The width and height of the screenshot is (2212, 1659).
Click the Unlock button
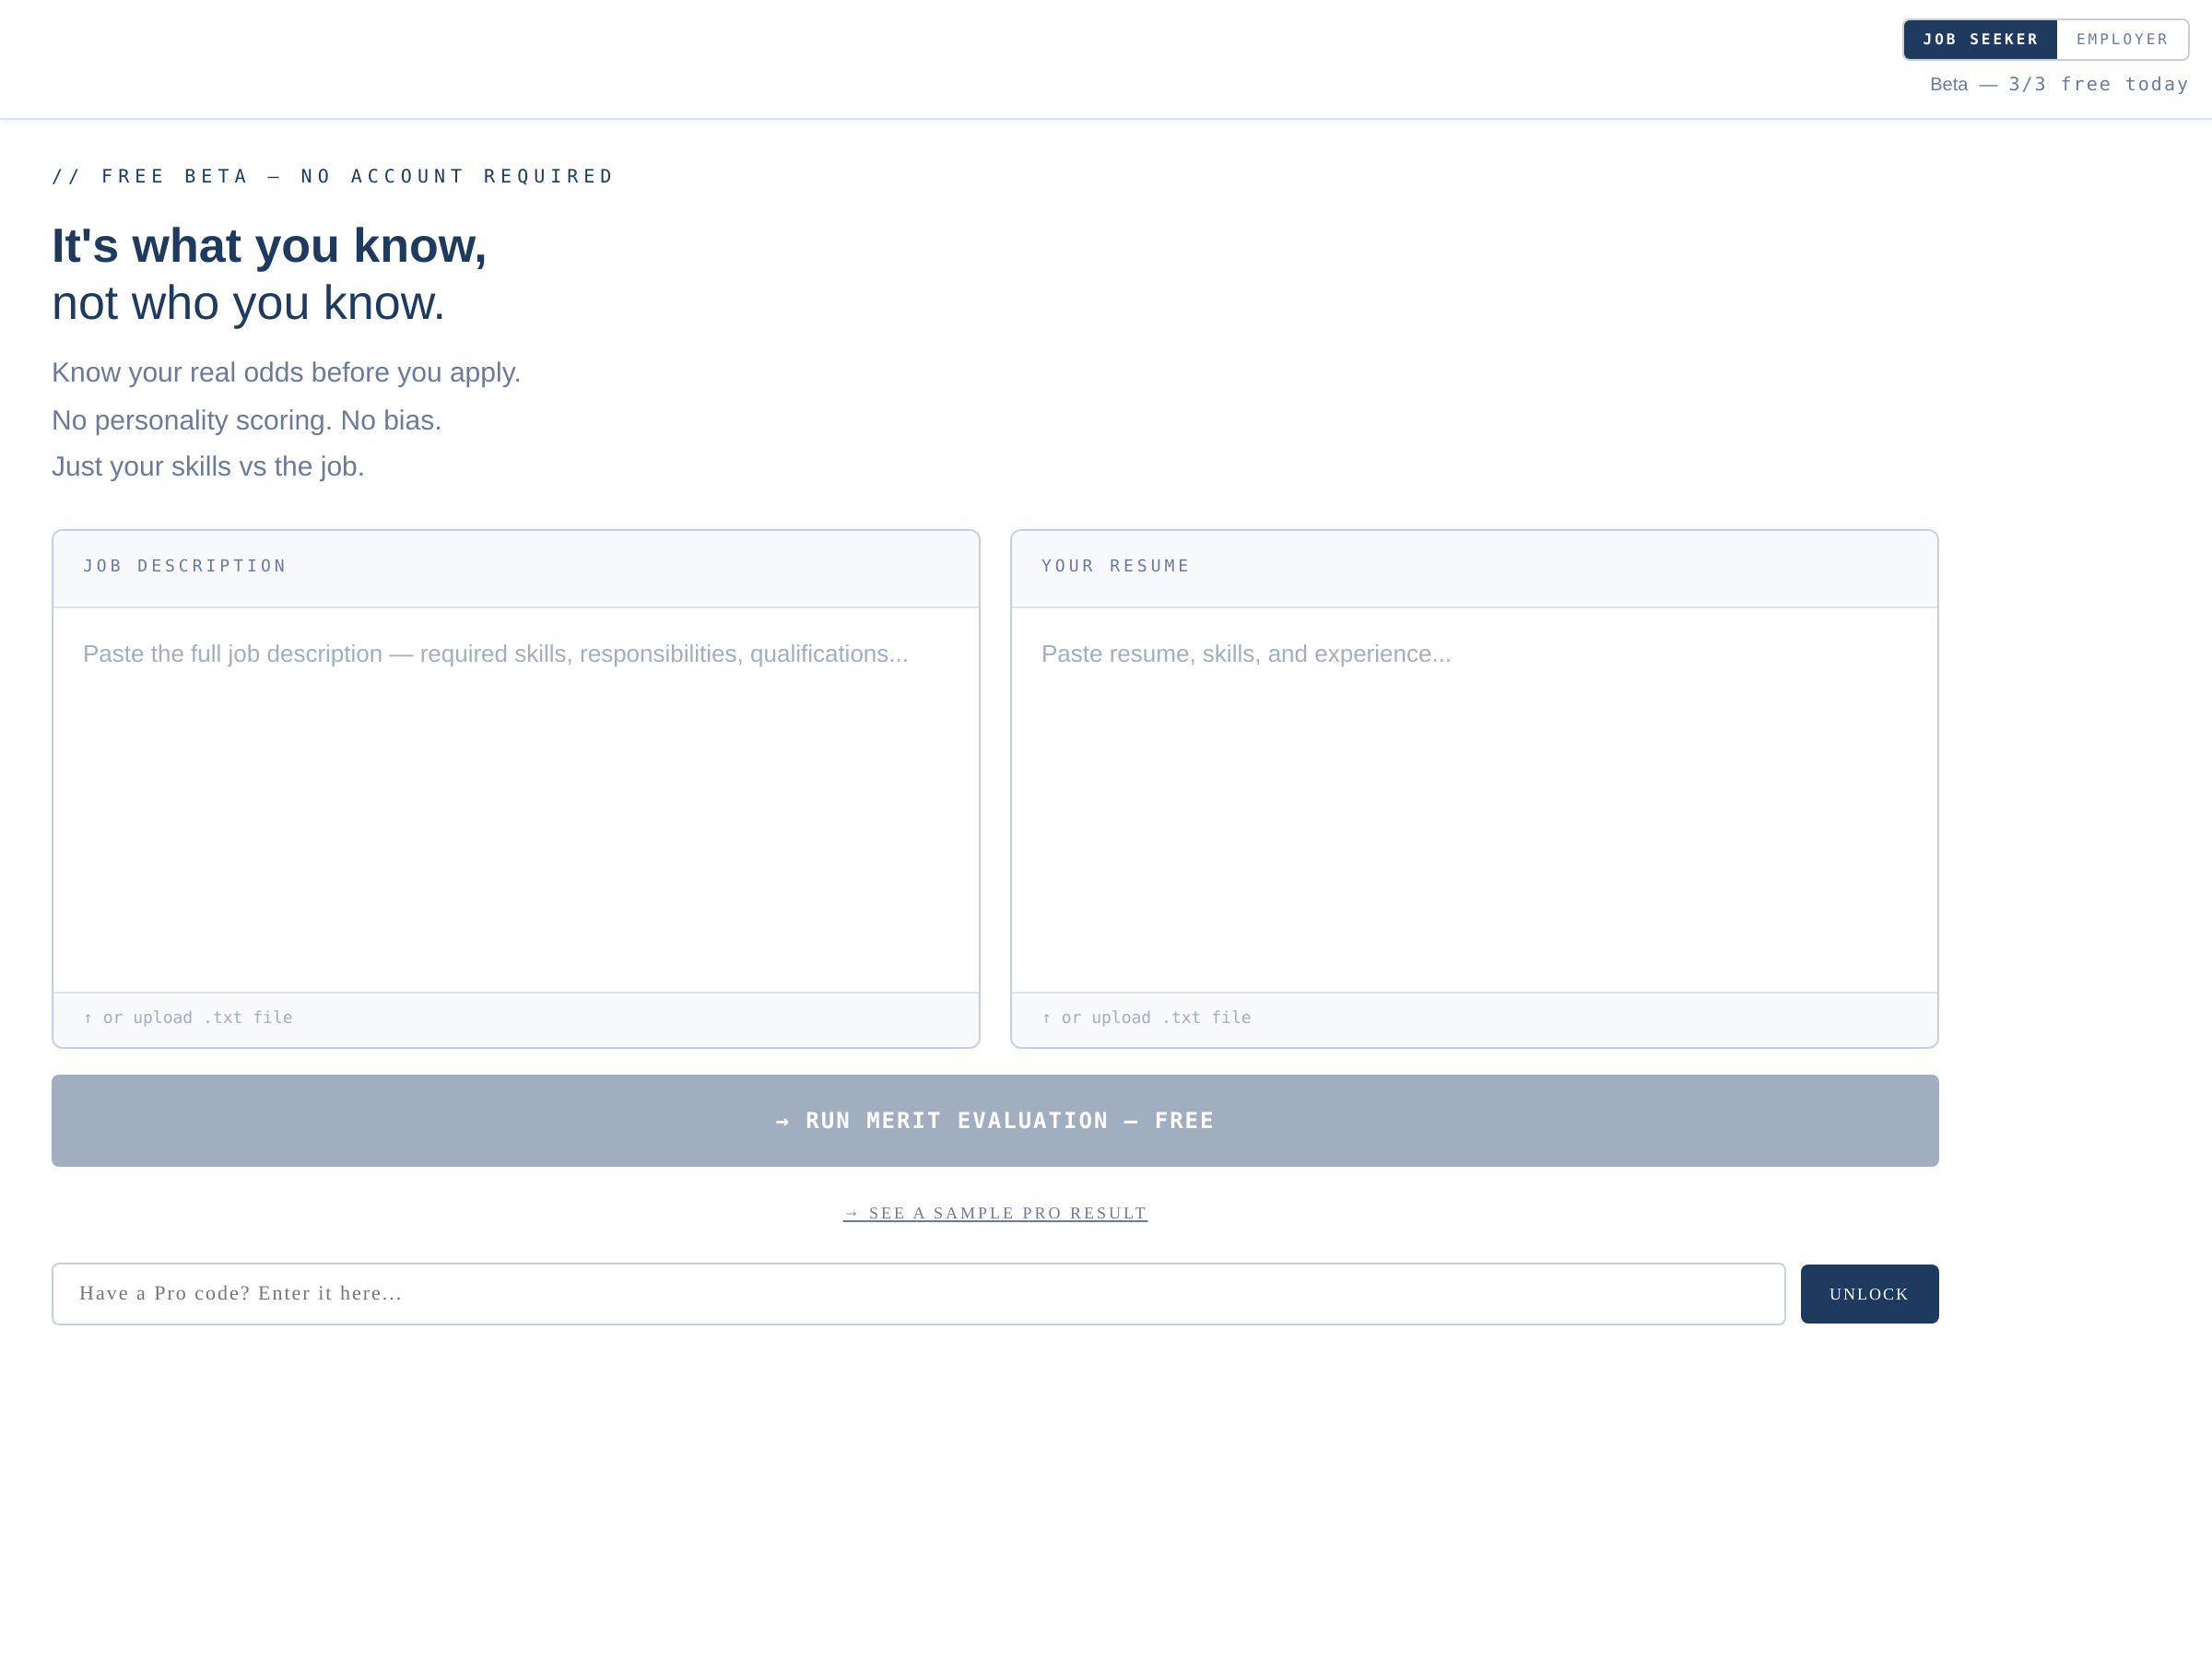(x=1870, y=1294)
